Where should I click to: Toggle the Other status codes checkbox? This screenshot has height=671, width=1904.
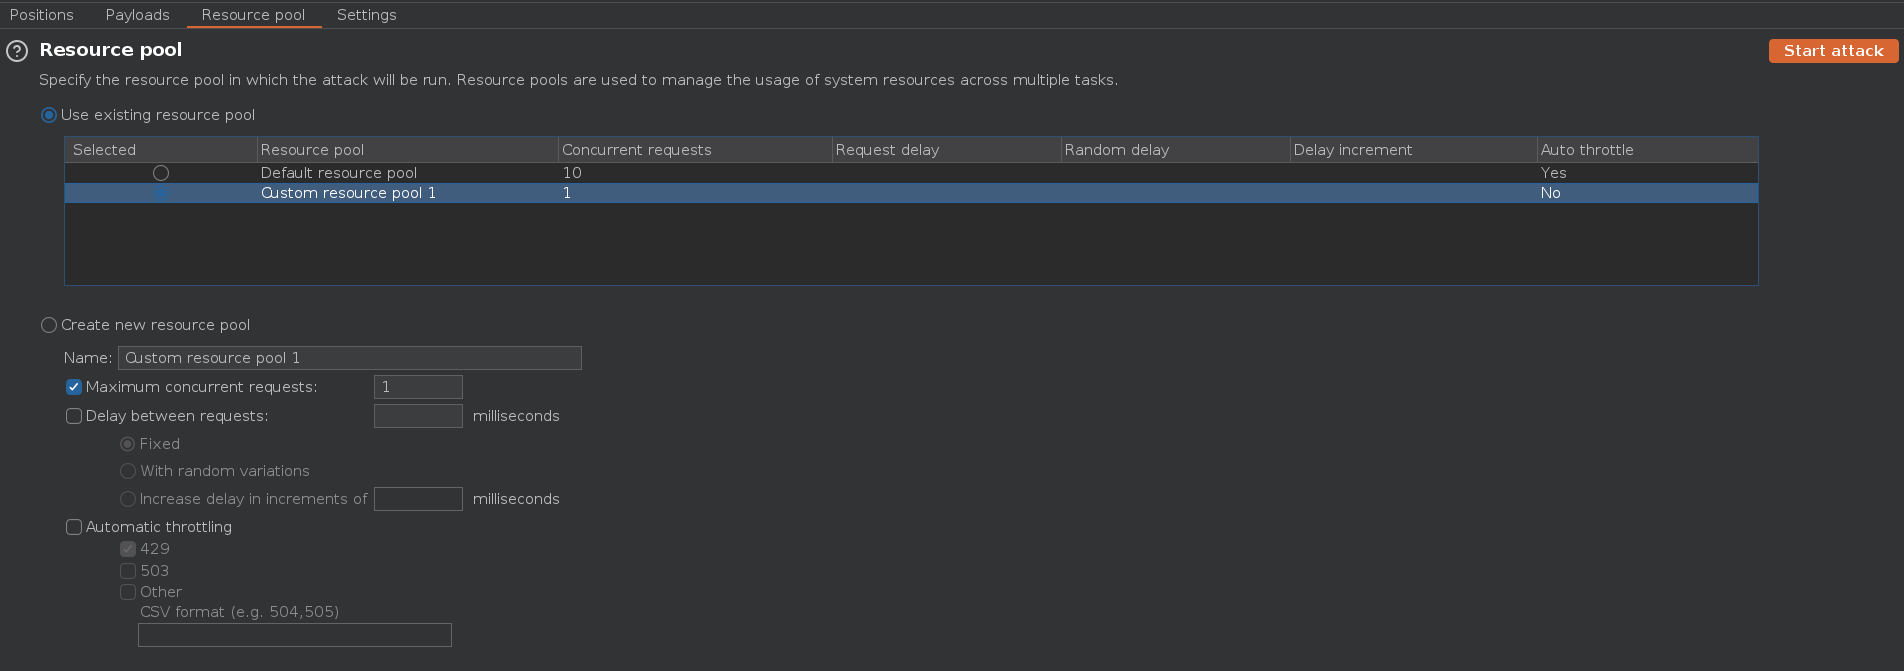point(128,592)
